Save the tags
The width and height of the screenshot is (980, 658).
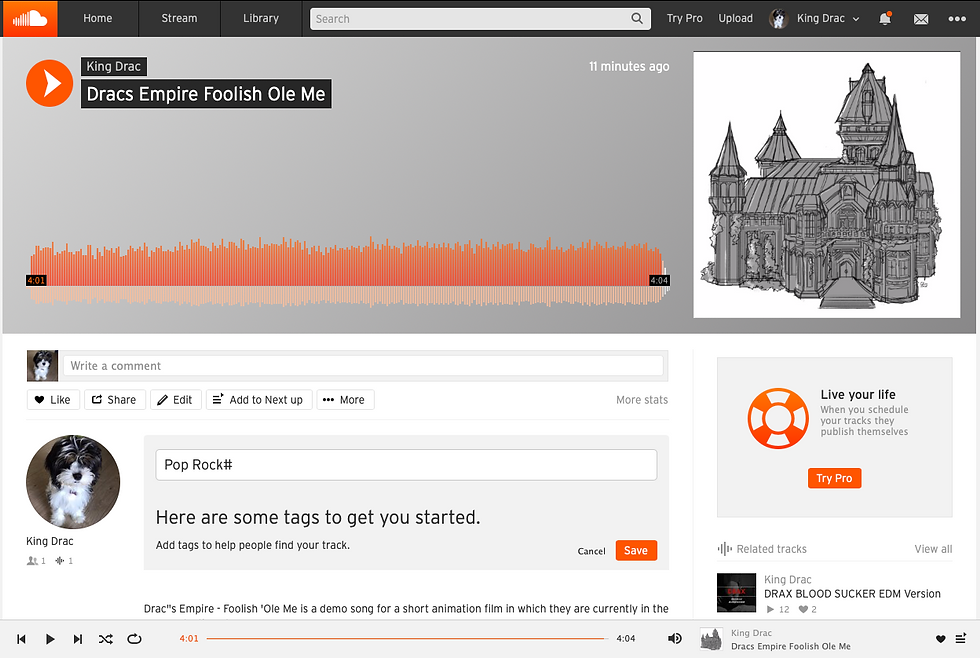pos(636,551)
